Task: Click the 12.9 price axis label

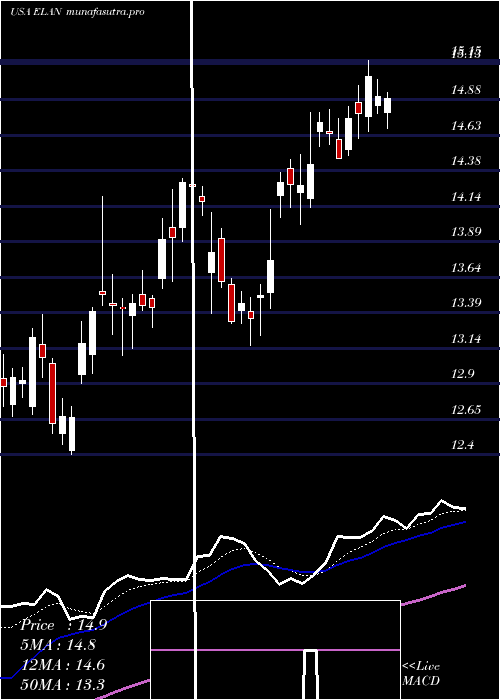Action: pyautogui.click(x=463, y=374)
